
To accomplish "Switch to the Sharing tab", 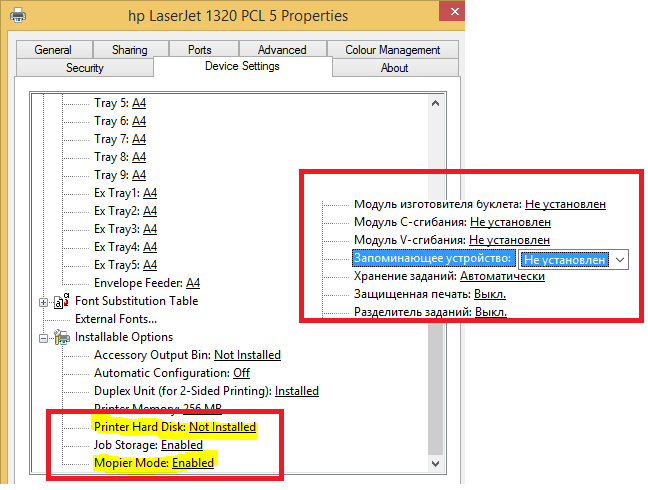I will pos(130,50).
